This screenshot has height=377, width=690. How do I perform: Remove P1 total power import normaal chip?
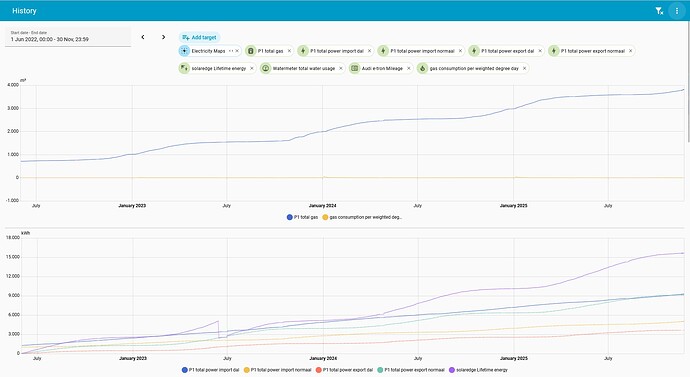[x=460, y=51]
